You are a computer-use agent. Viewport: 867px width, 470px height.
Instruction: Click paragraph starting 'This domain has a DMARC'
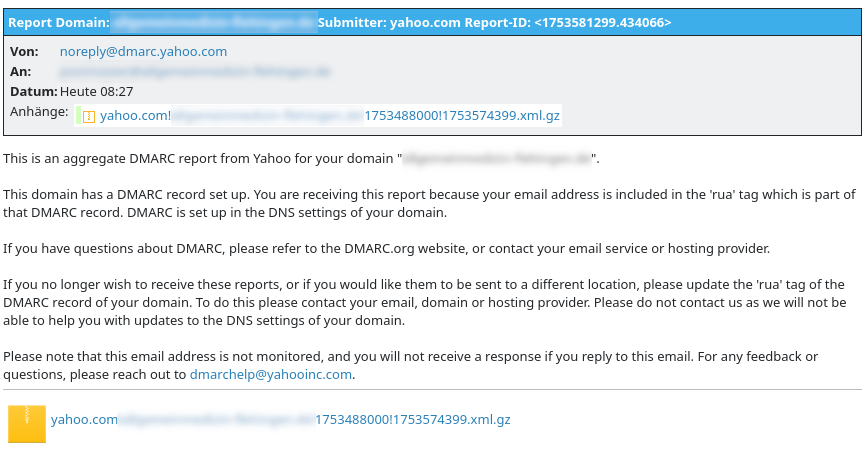429,203
